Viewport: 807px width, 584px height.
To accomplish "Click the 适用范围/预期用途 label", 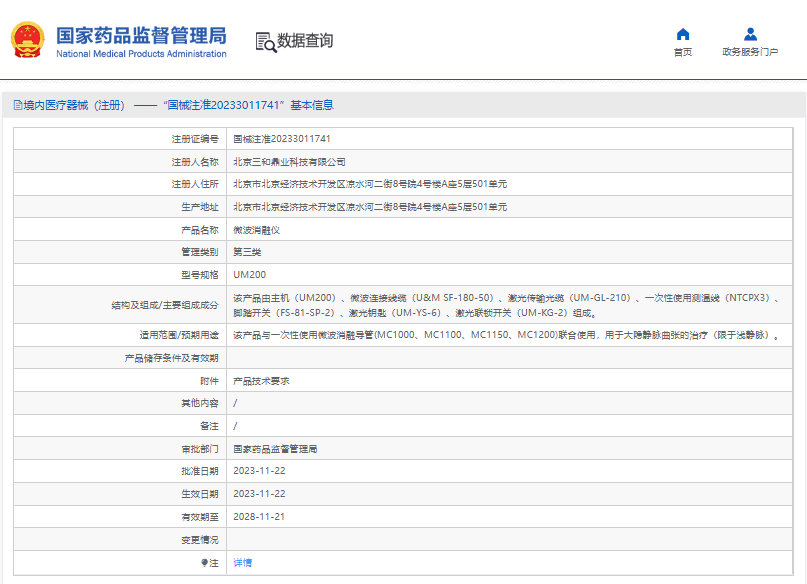I will click(x=179, y=335).
